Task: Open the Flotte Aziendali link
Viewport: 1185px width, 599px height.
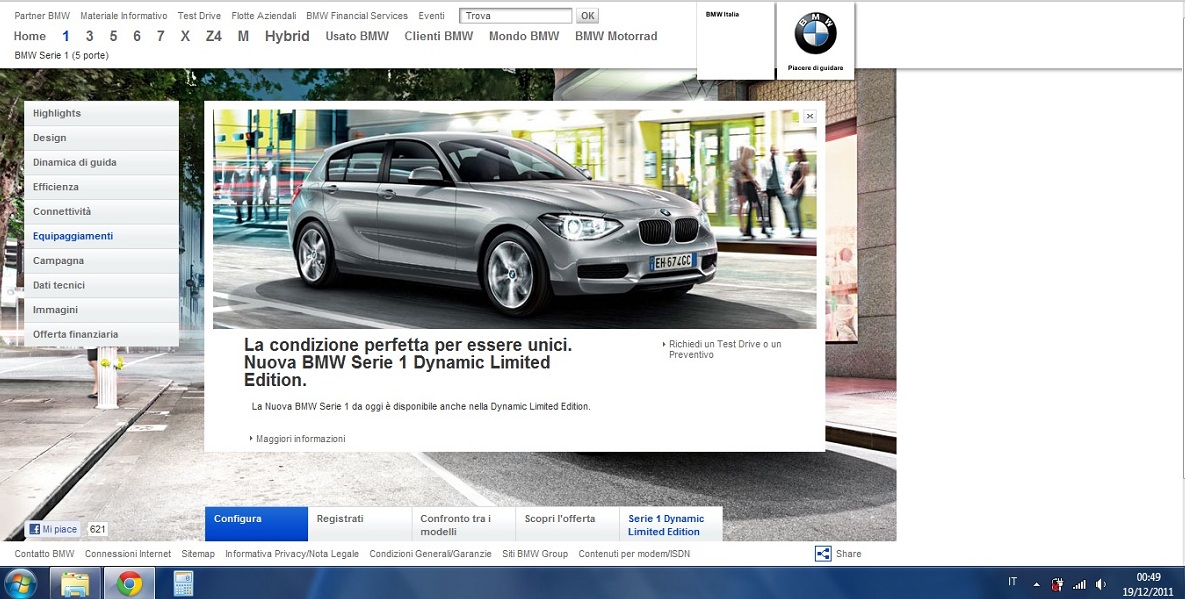Action: pos(264,16)
